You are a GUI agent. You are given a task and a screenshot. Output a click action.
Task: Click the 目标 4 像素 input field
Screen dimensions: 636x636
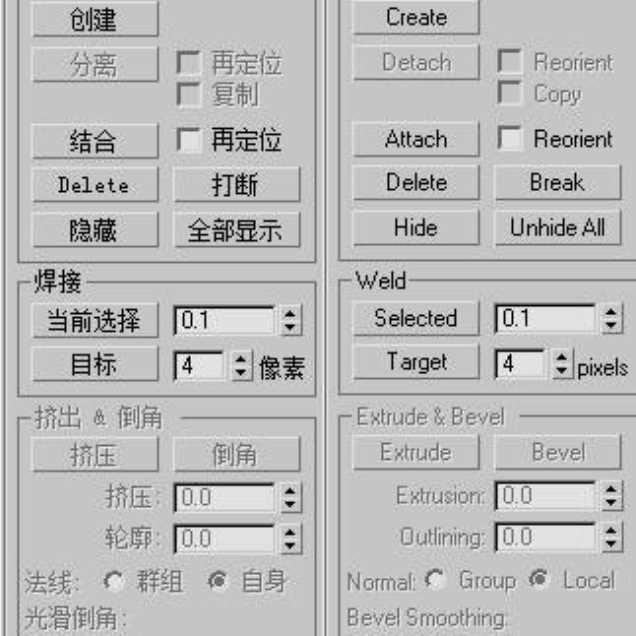click(198, 365)
